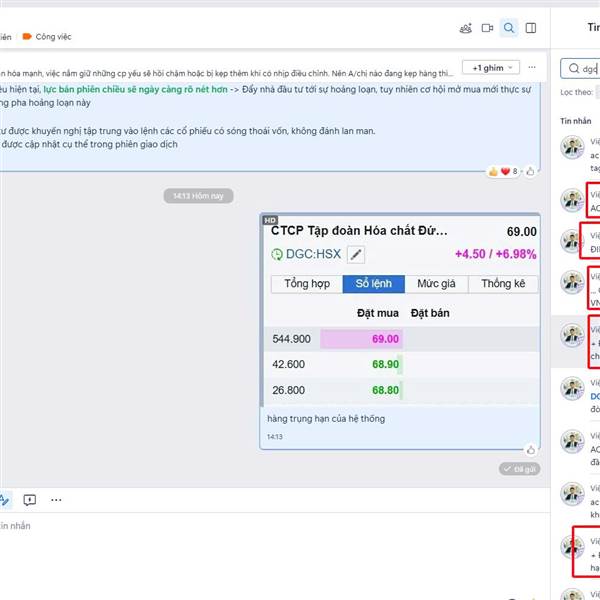Click the 14:13 Hôm nay timestamp chip

point(198,196)
